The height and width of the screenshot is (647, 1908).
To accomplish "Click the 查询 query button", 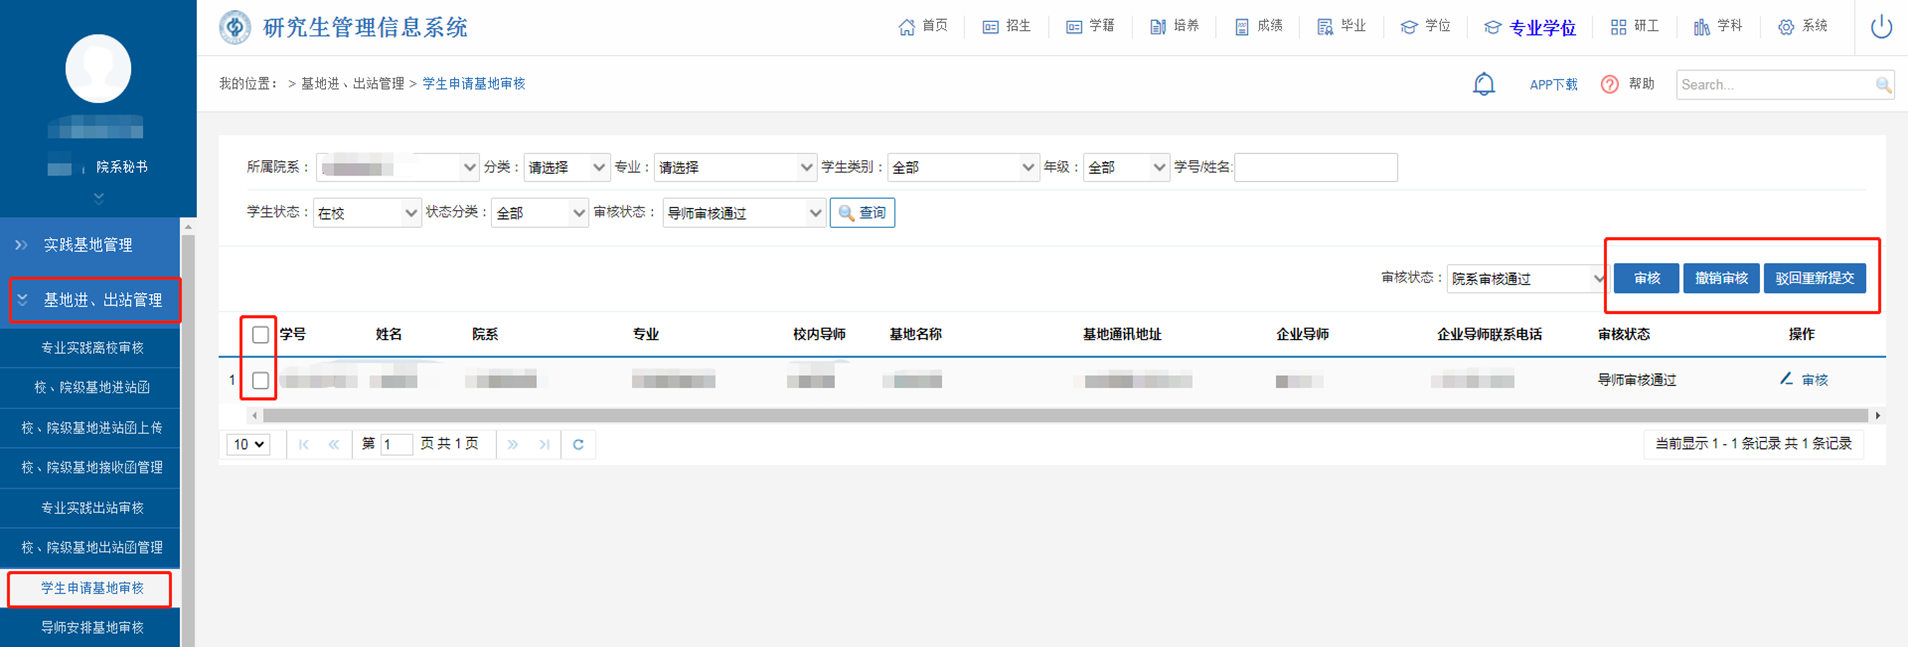I will click(862, 213).
